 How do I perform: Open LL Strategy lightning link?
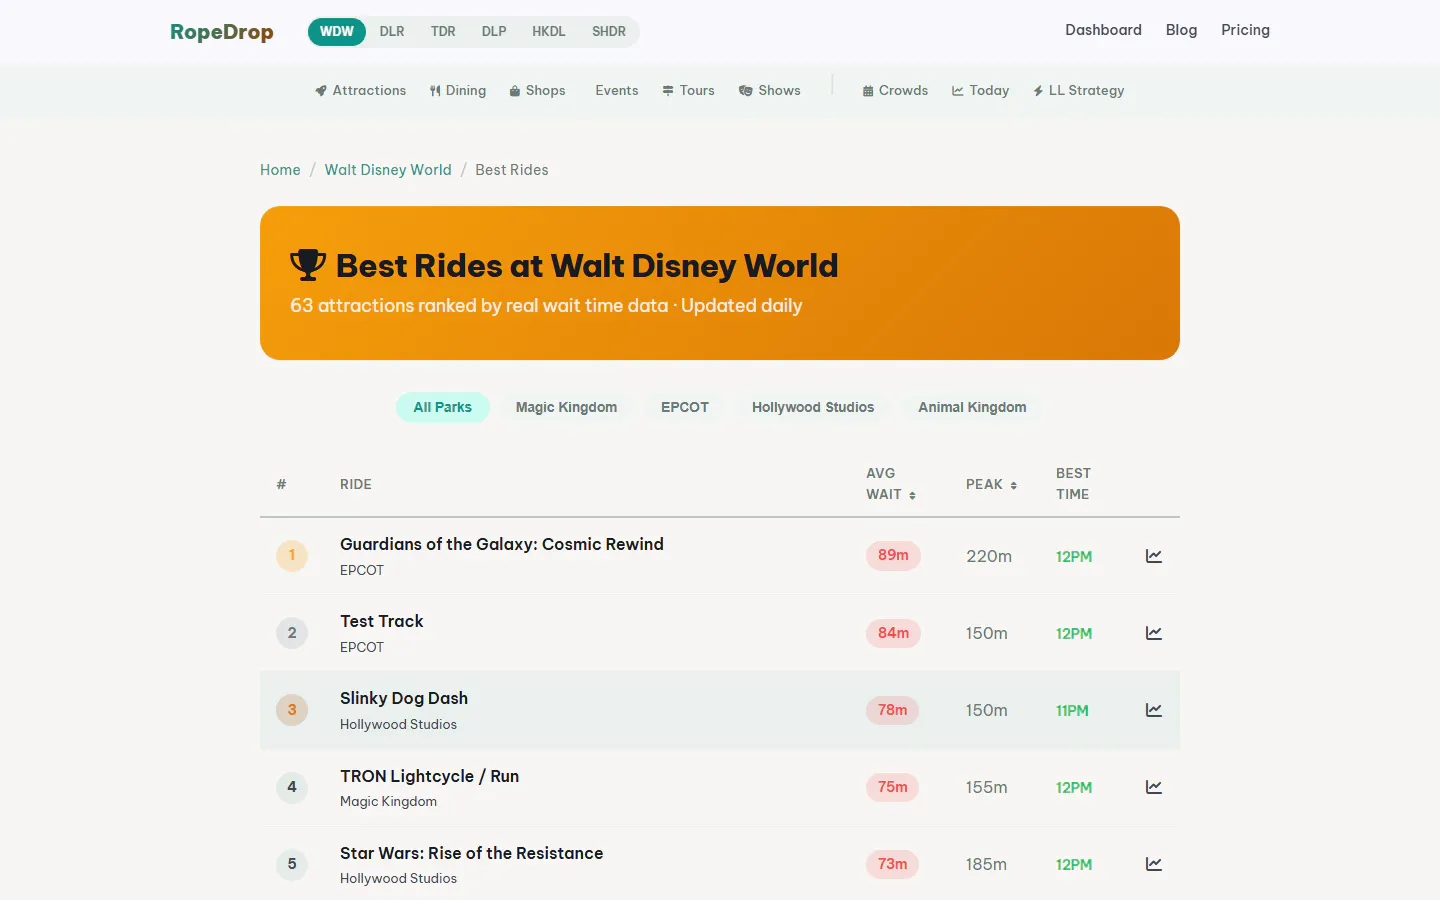click(1078, 90)
